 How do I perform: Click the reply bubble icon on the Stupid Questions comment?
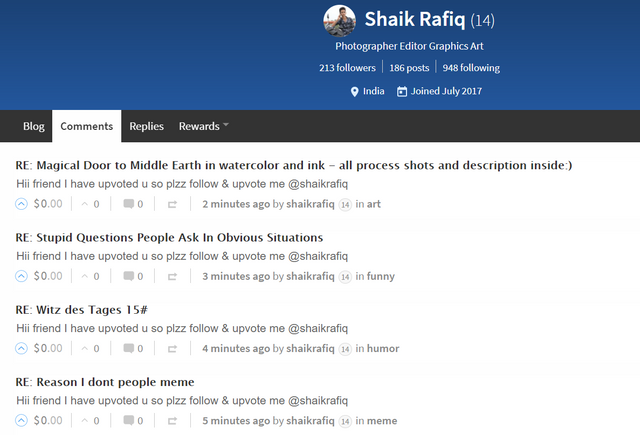point(128,276)
